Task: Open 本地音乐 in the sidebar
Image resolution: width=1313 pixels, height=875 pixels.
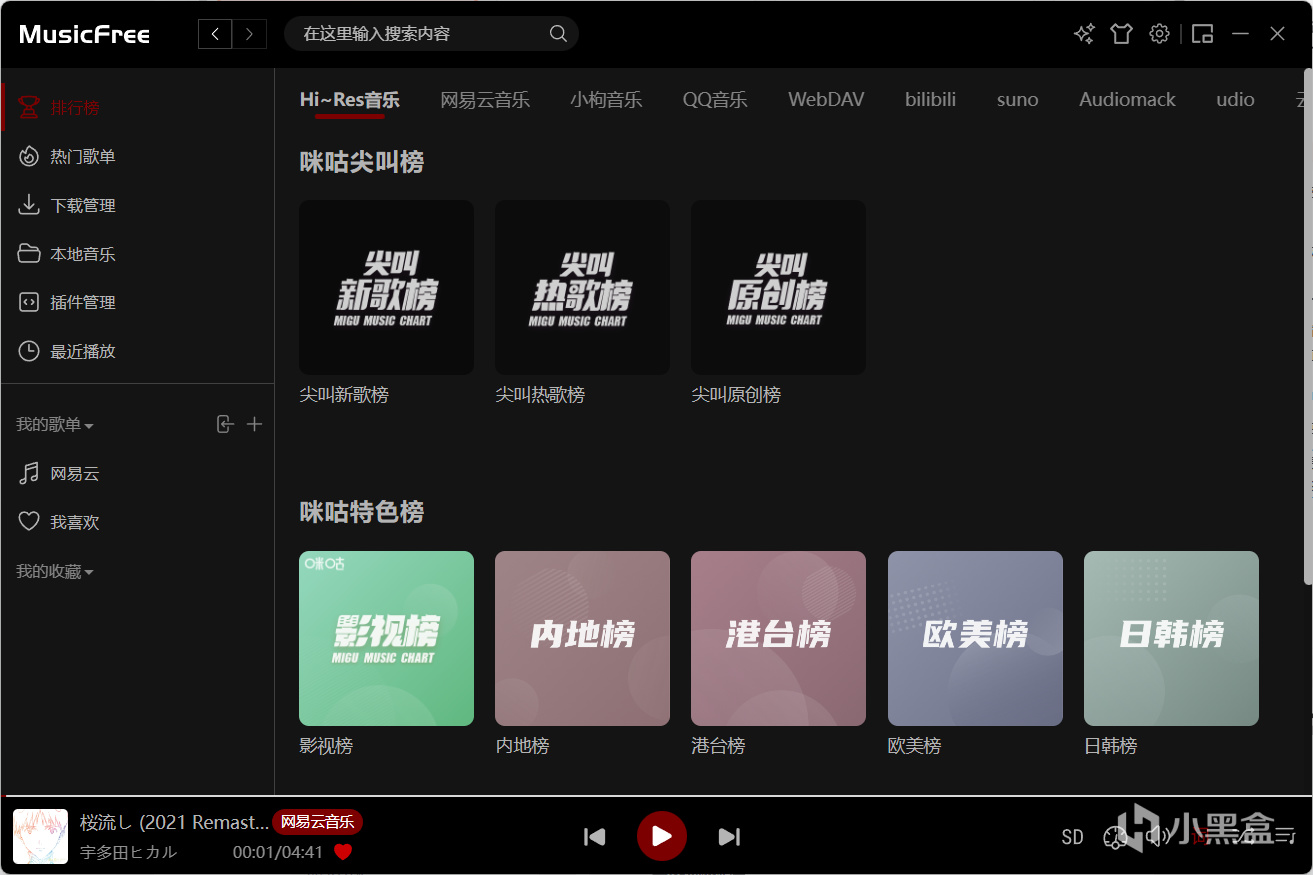Action: coord(138,254)
